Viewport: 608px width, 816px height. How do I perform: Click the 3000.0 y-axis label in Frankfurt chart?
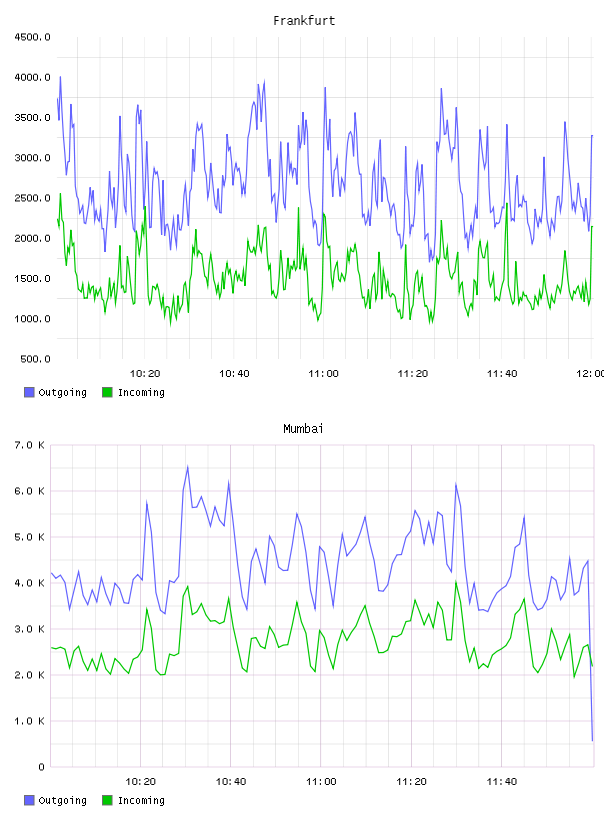point(32,158)
